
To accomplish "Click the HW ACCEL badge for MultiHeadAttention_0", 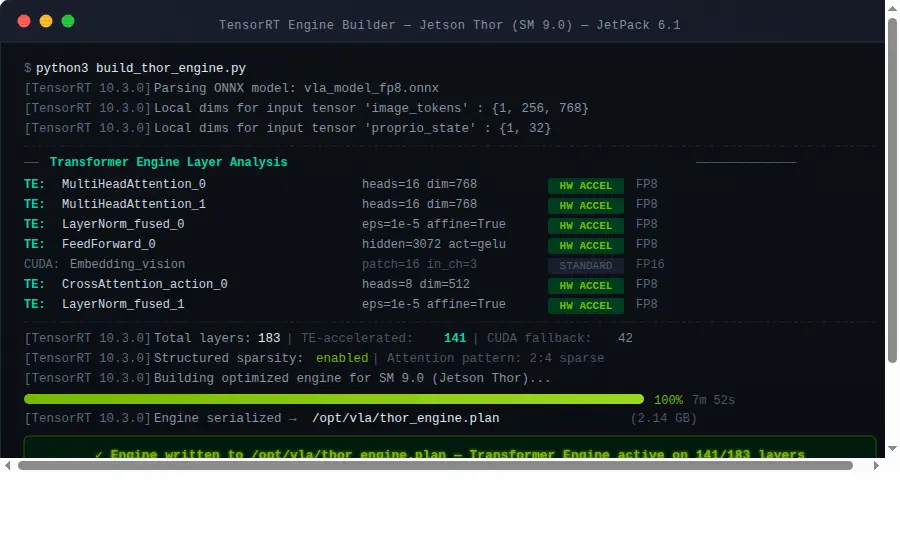I will tap(585, 185).
